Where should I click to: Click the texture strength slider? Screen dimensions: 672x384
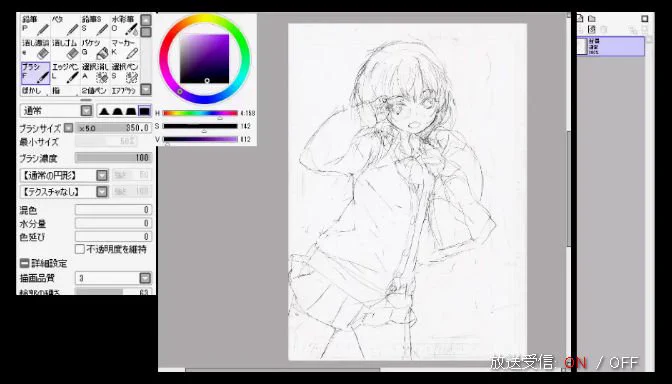132,192
